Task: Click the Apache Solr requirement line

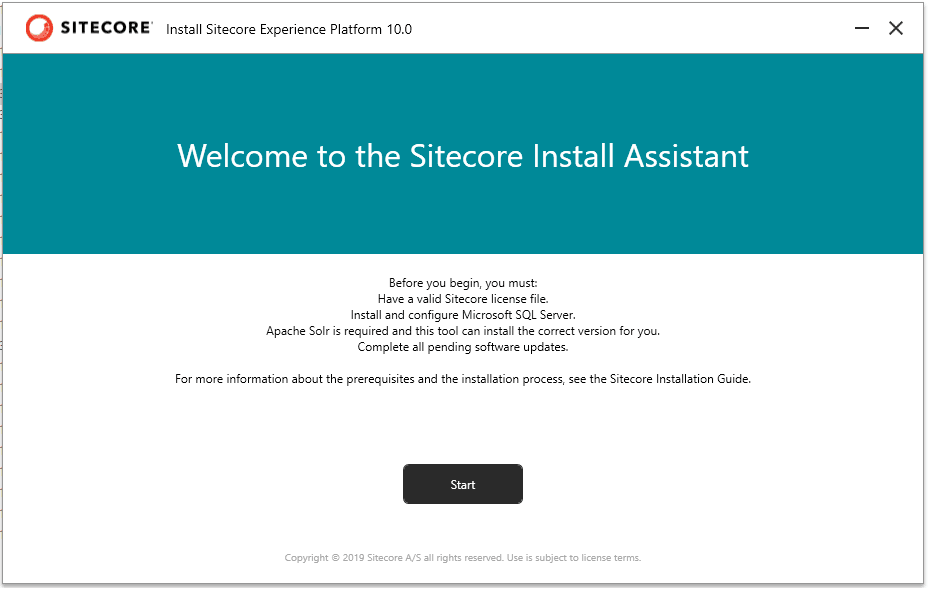Action: (x=463, y=331)
